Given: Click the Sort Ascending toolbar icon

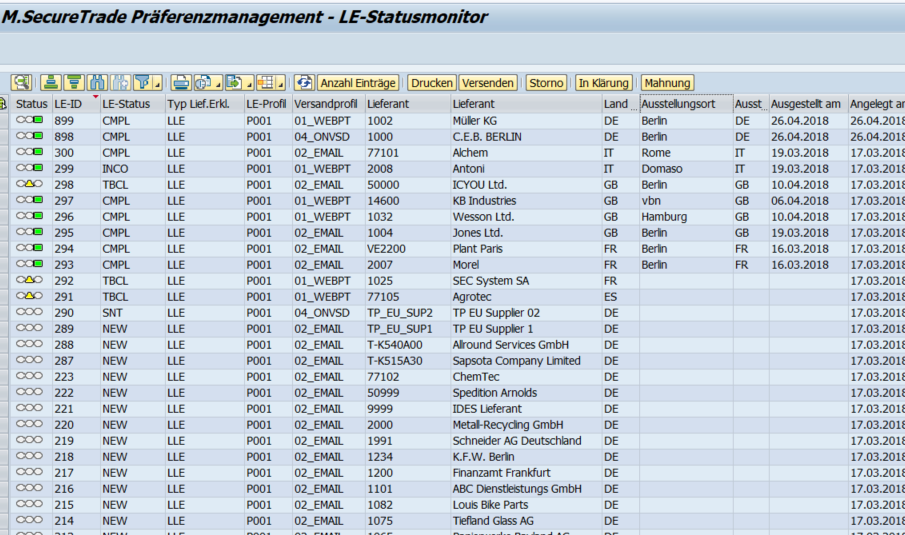Looking at the screenshot, I should pos(52,83).
